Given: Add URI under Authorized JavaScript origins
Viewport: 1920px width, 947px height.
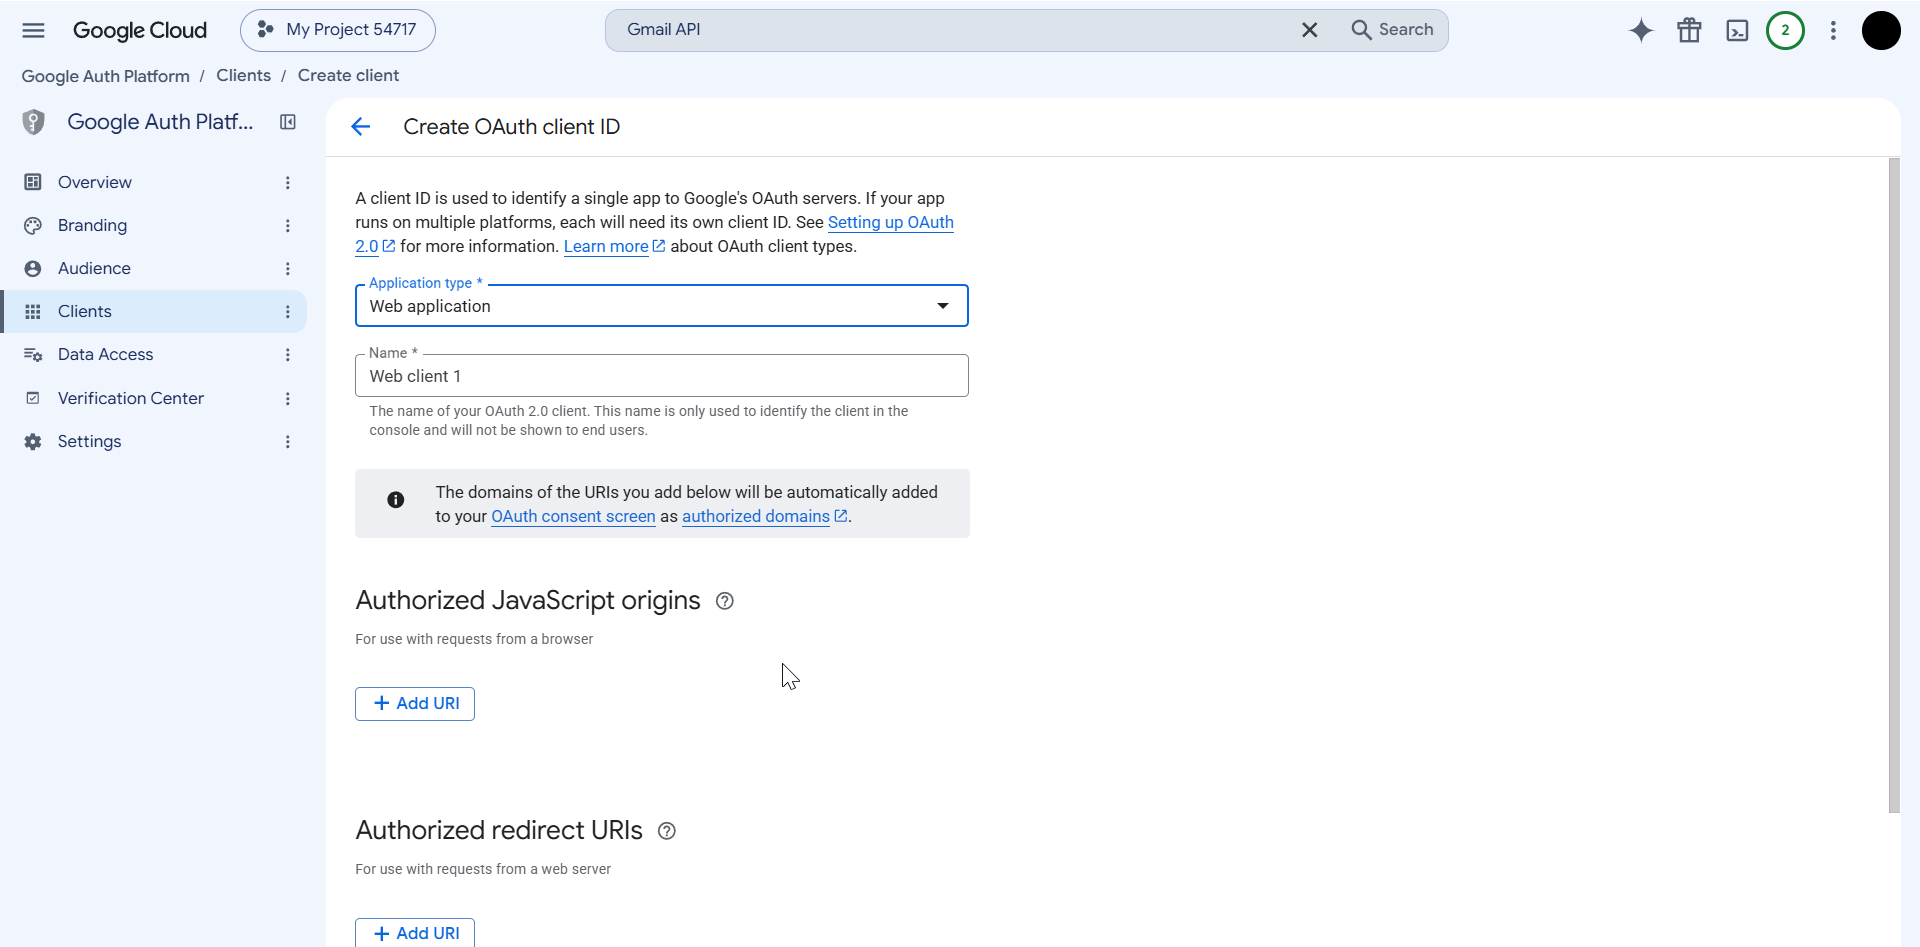Looking at the screenshot, I should 415,703.
